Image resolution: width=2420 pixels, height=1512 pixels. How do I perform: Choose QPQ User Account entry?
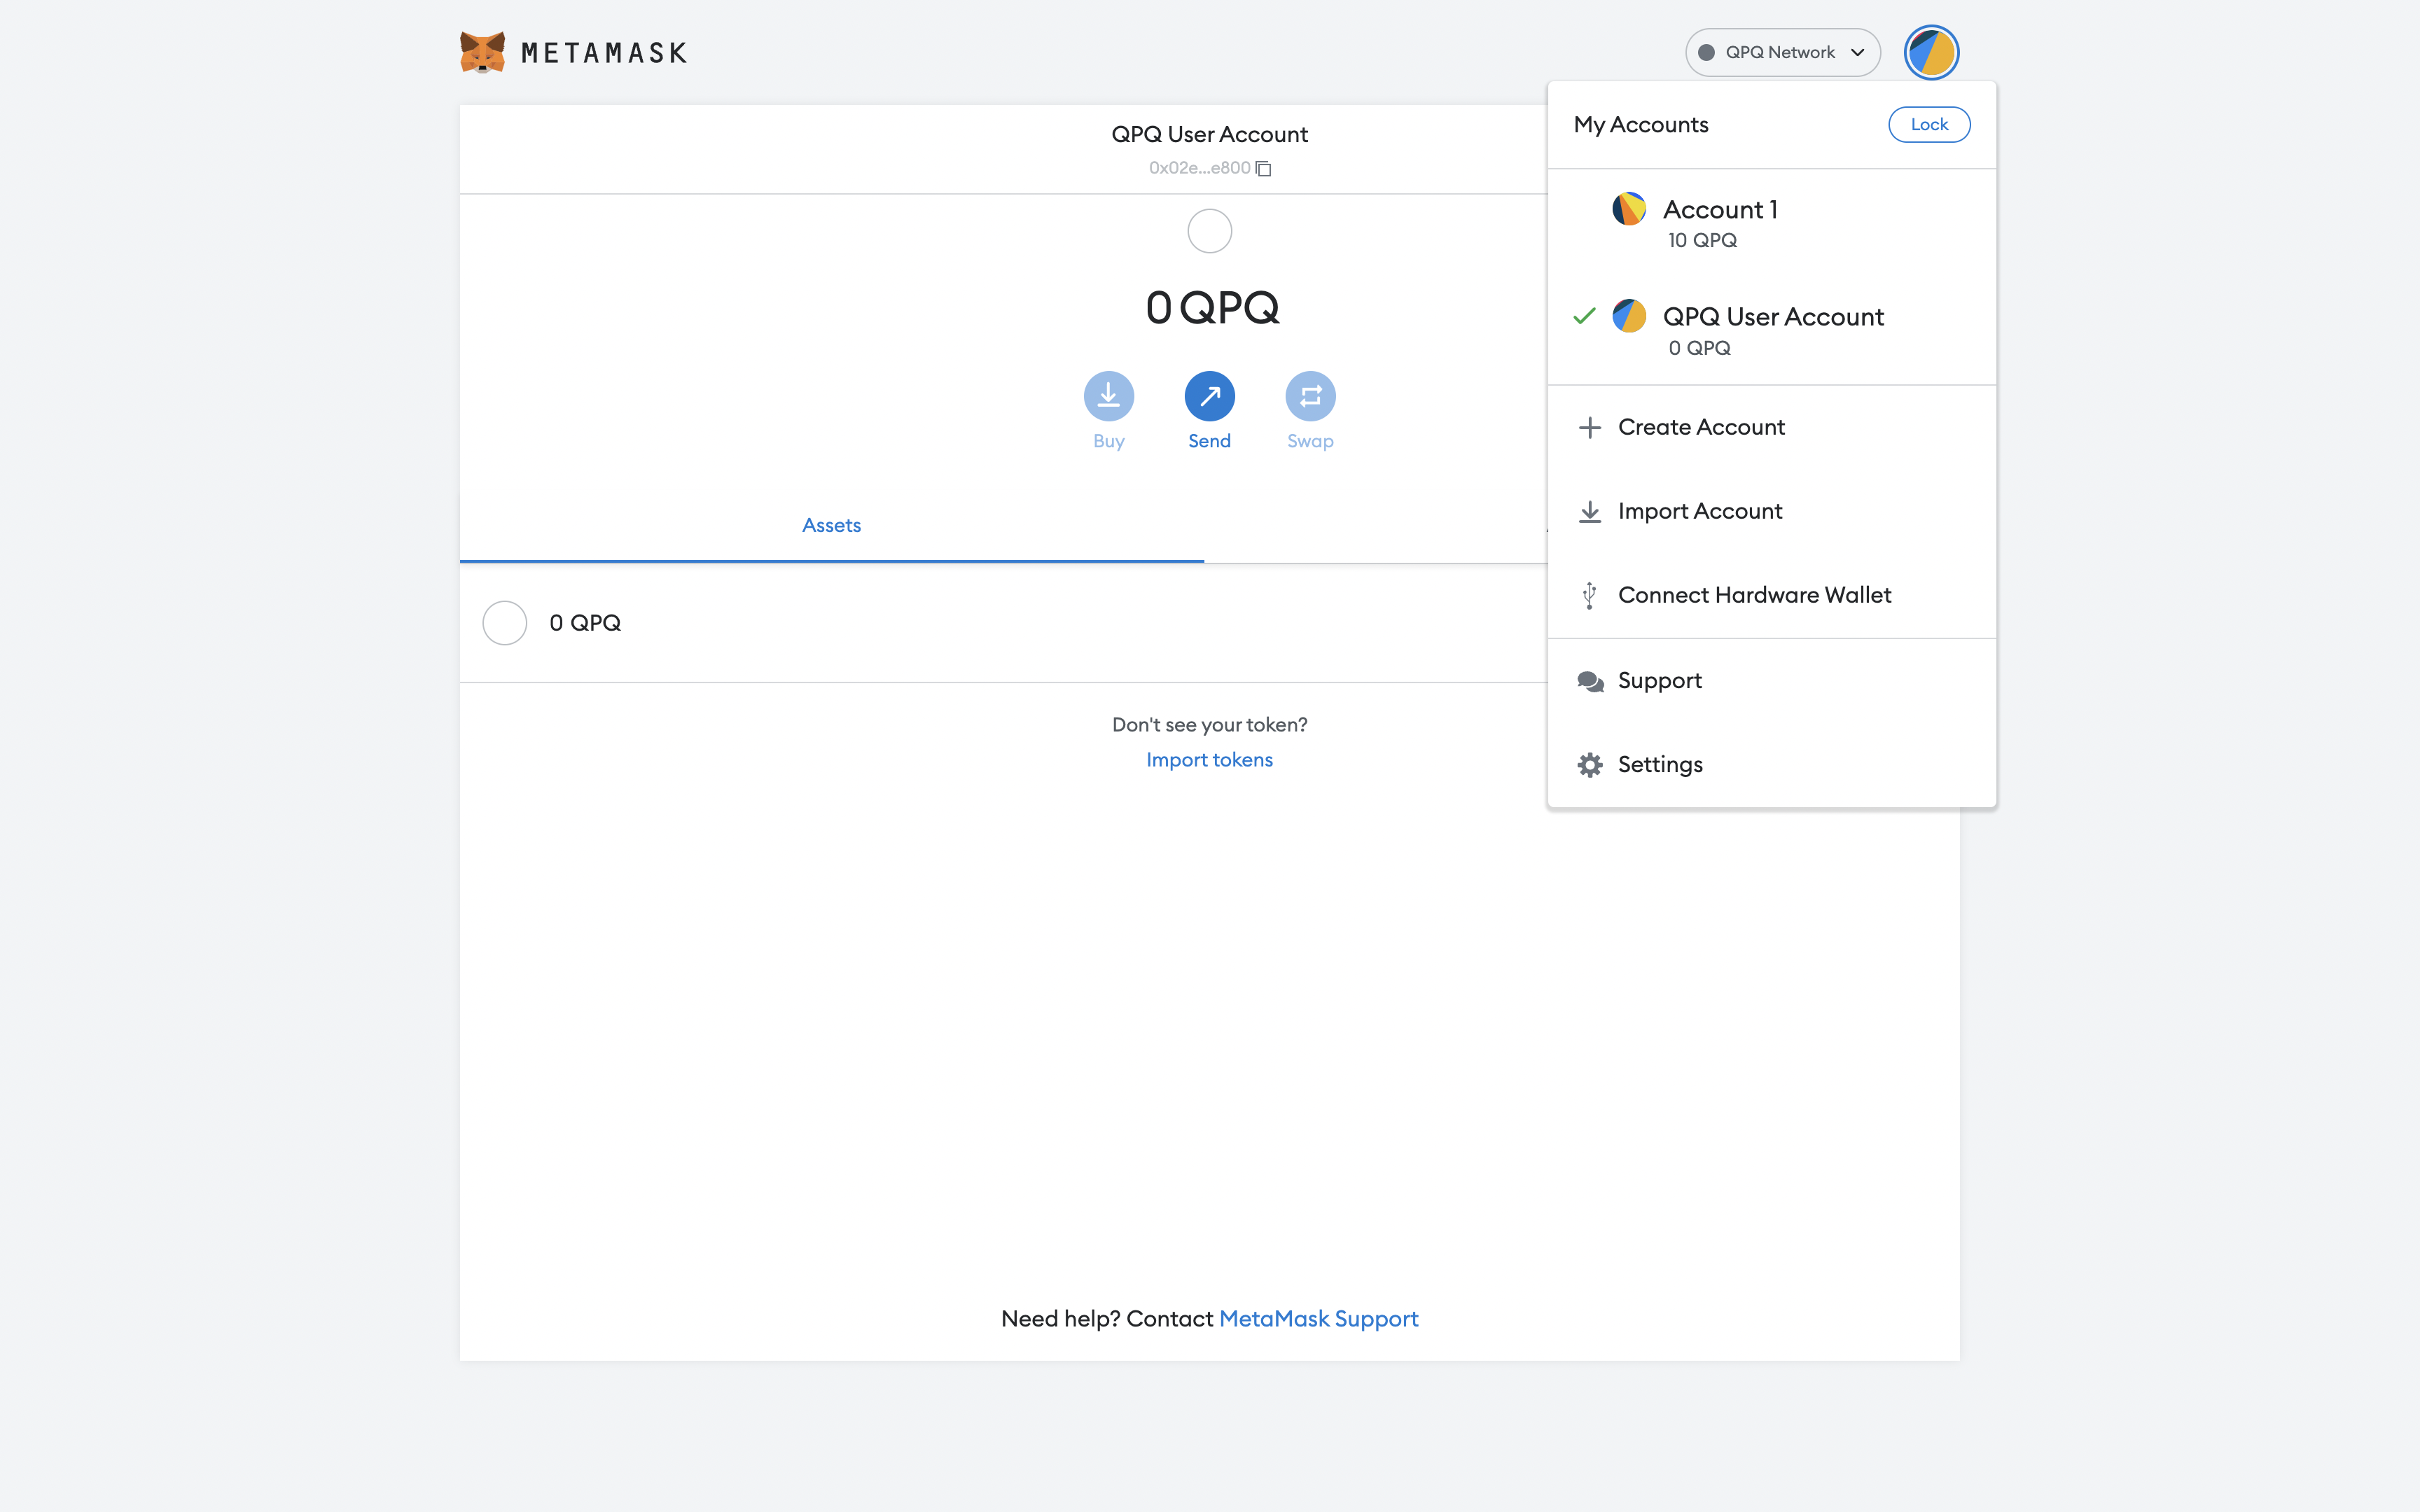tap(1772, 331)
